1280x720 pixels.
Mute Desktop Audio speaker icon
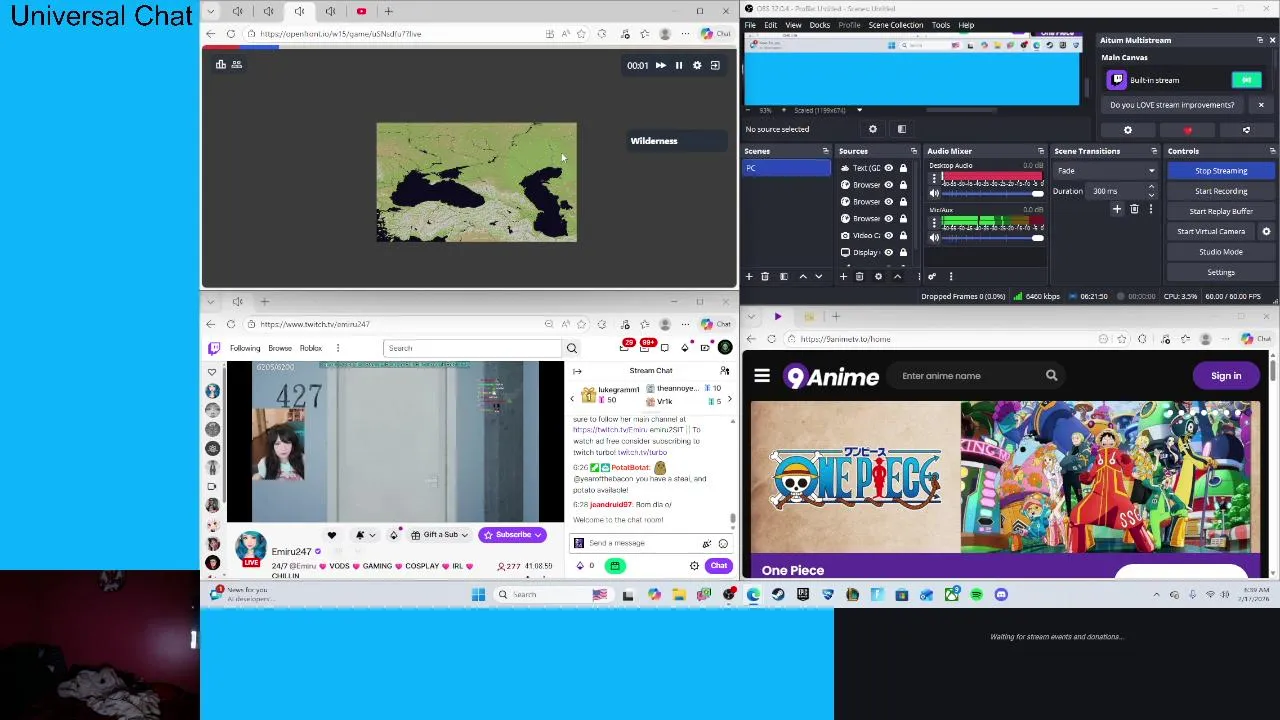(934, 193)
